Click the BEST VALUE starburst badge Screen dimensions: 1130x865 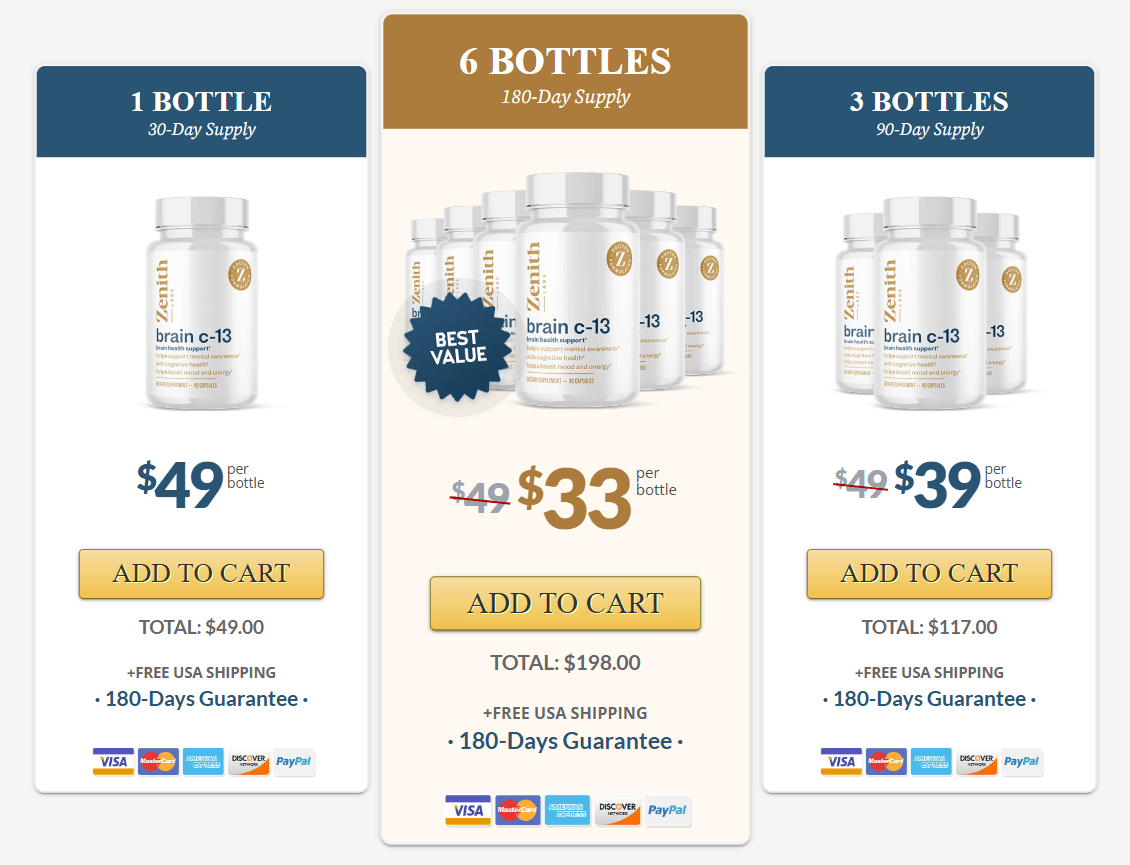pyautogui.click(x=459, y=344)
